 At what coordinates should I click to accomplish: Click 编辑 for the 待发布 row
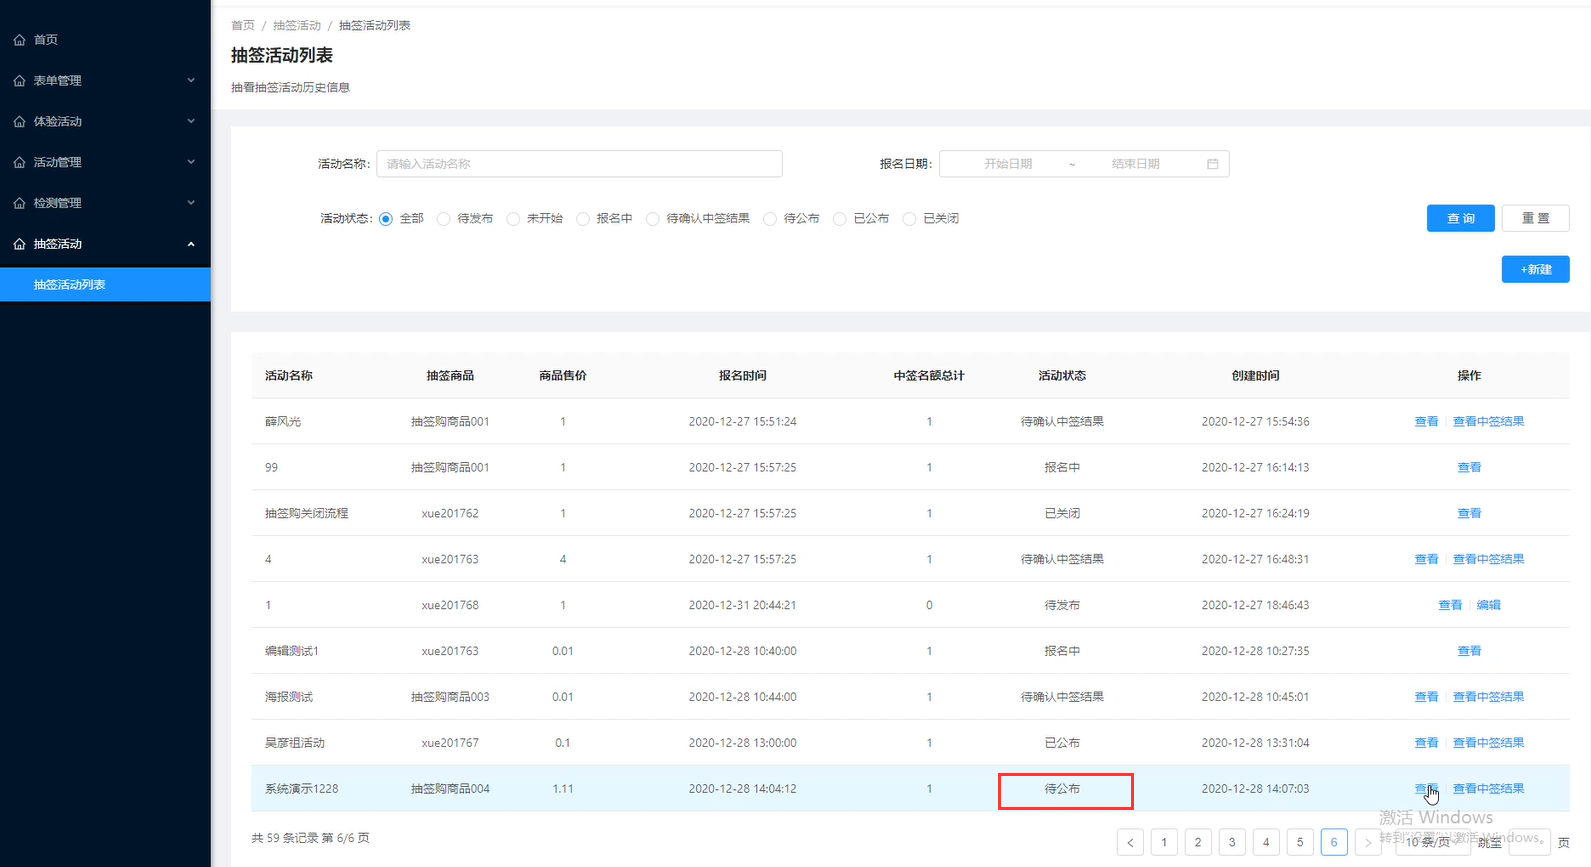coord(1488,605)
